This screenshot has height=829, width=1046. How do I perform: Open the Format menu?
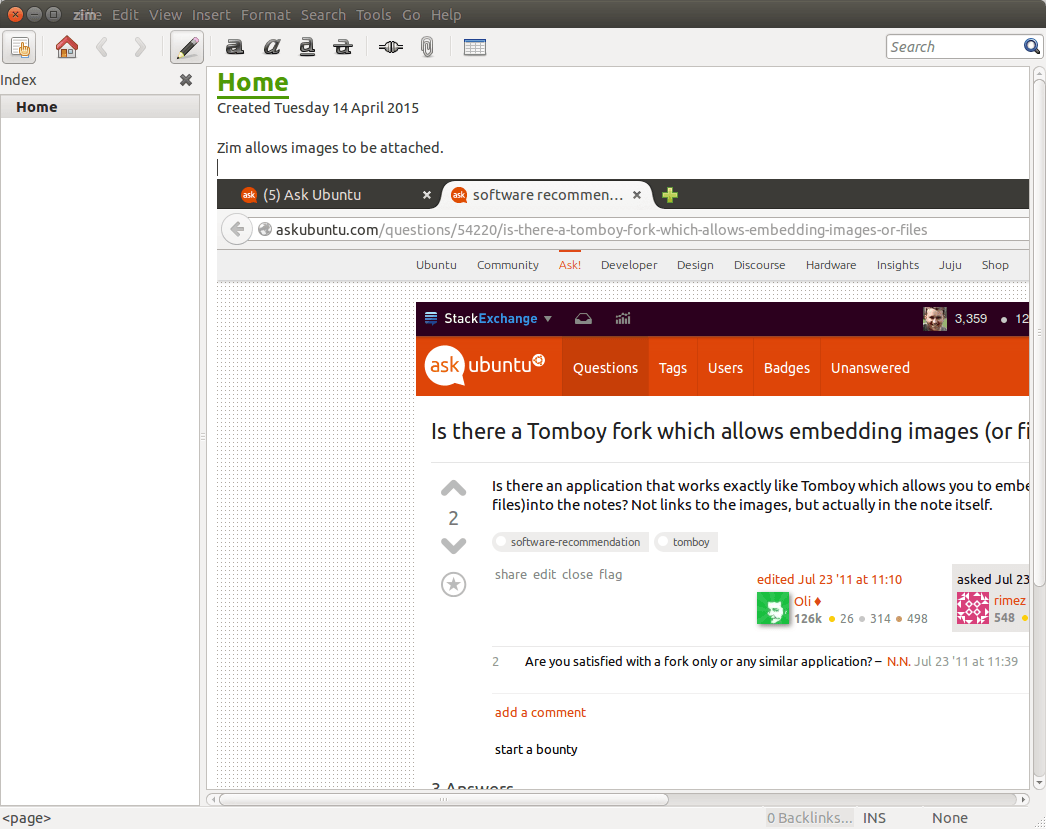point(266,15)
